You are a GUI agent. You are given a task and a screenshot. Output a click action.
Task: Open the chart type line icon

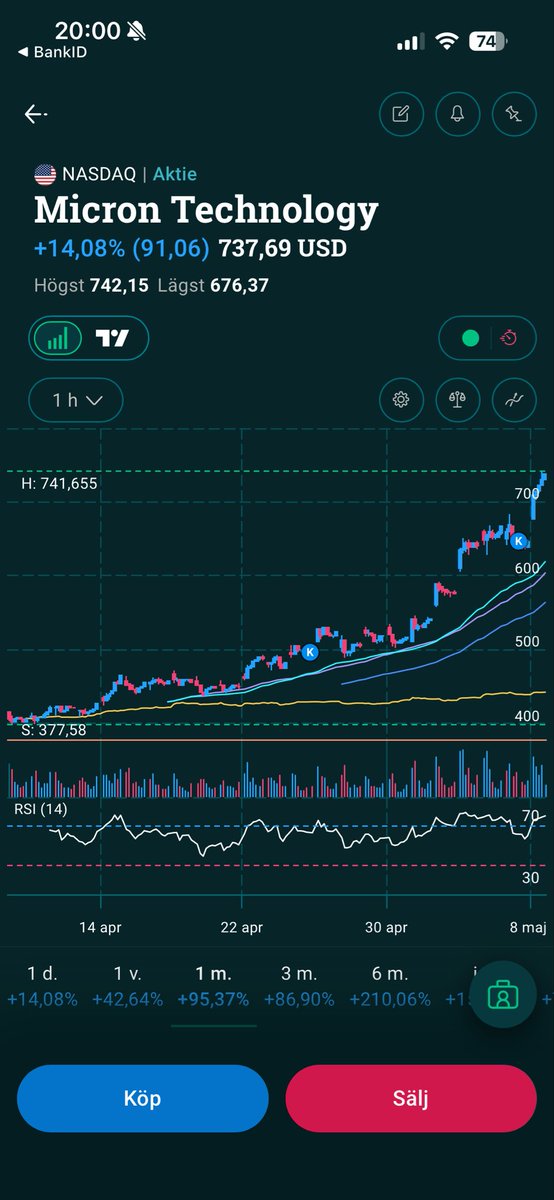[514, 400]
